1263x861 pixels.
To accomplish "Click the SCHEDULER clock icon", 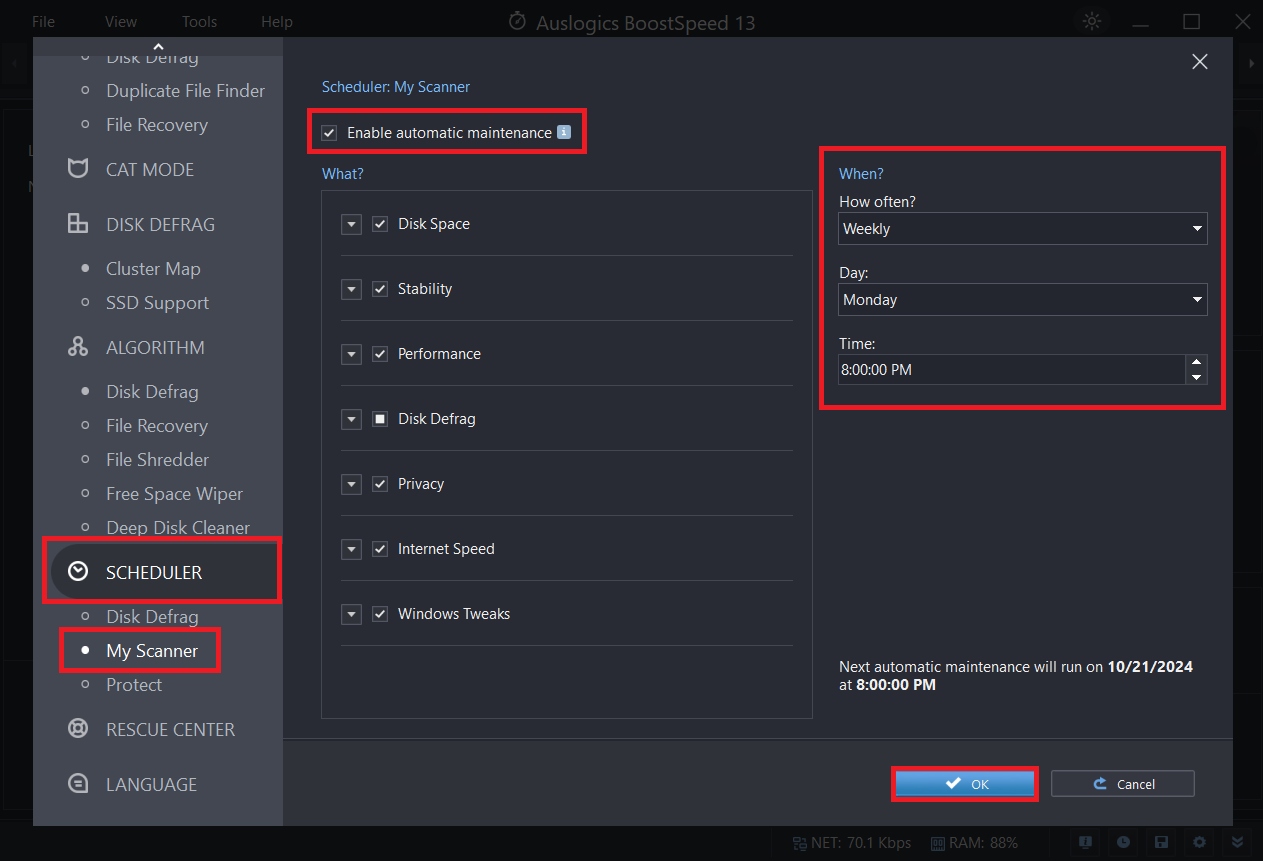I will (x=77, y=572).
